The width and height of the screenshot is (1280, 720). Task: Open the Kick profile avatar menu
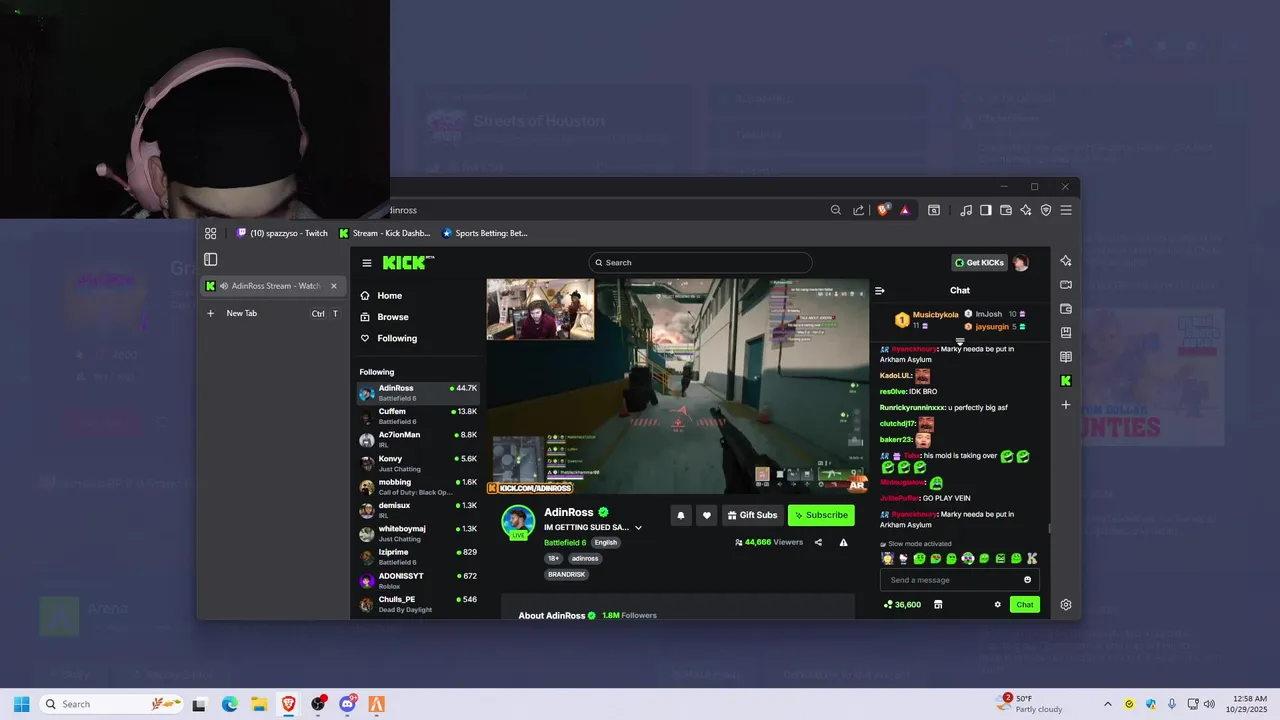[1021, 262]
